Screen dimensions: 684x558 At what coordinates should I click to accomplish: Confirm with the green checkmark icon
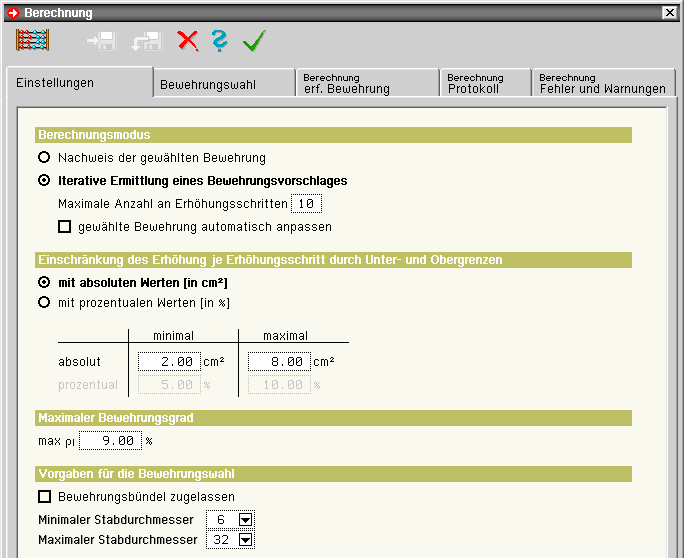pos(254,41)
